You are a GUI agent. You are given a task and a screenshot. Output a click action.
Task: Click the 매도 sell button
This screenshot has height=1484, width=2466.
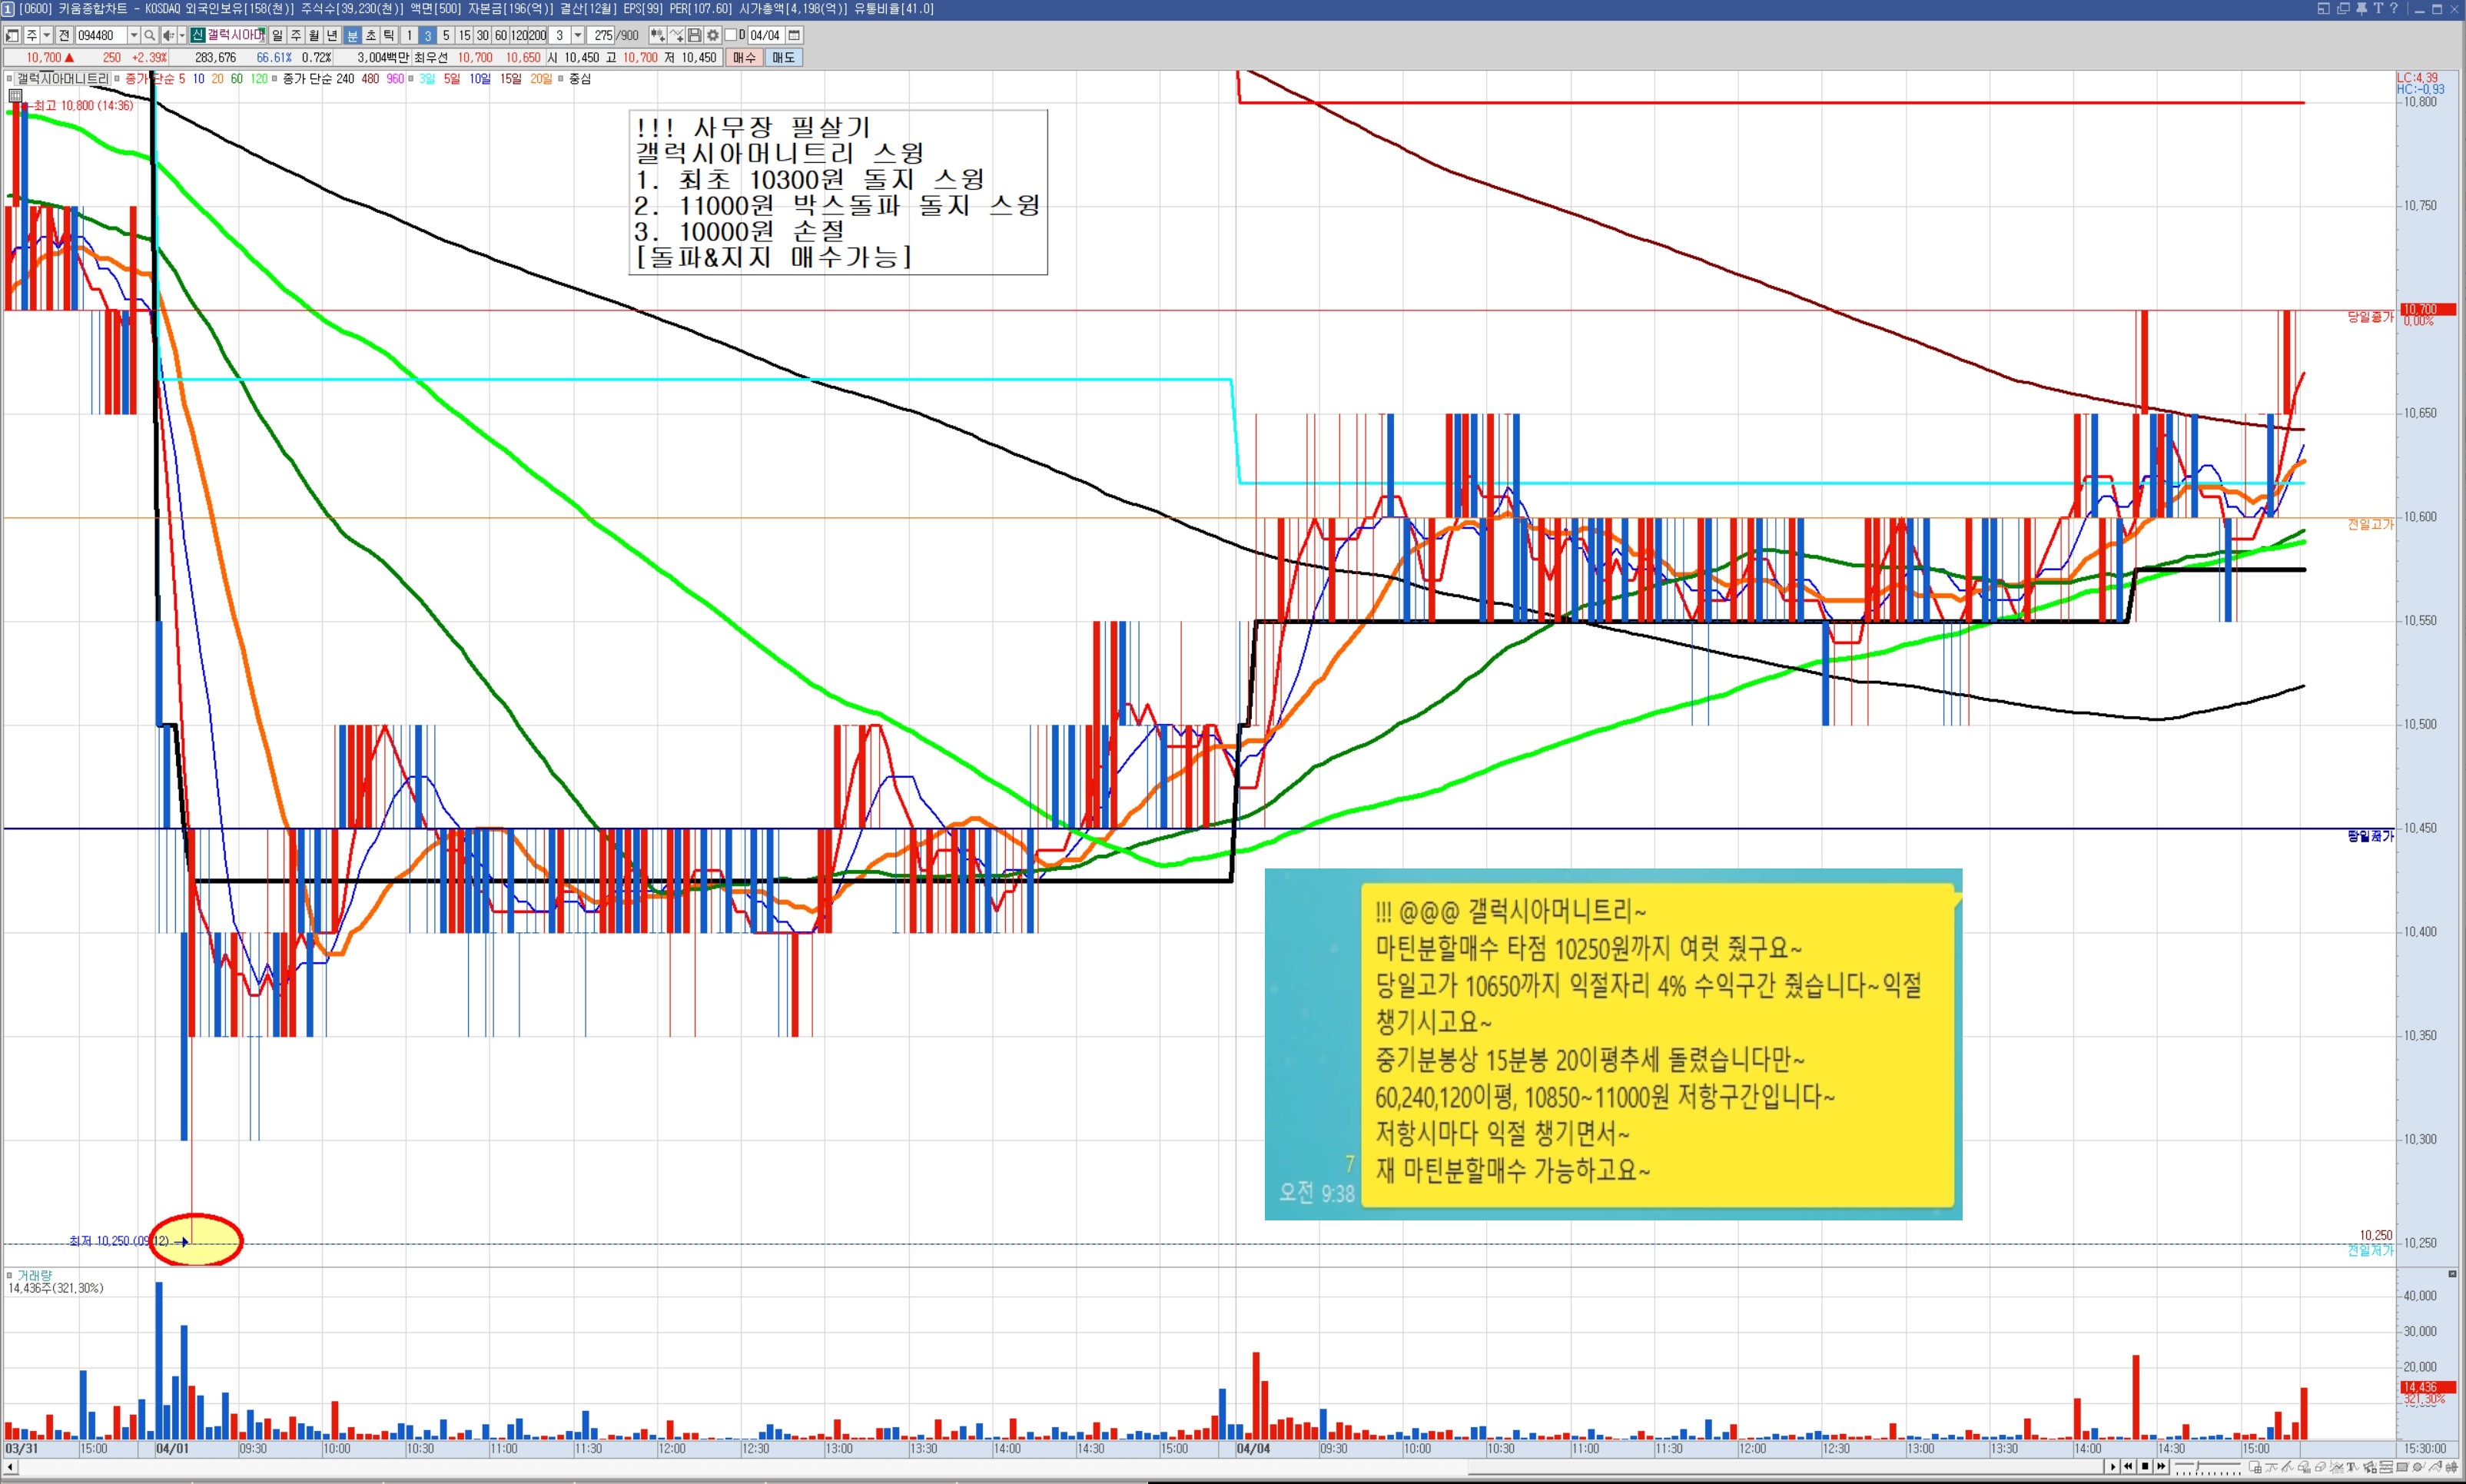click(x=783, y=58)
